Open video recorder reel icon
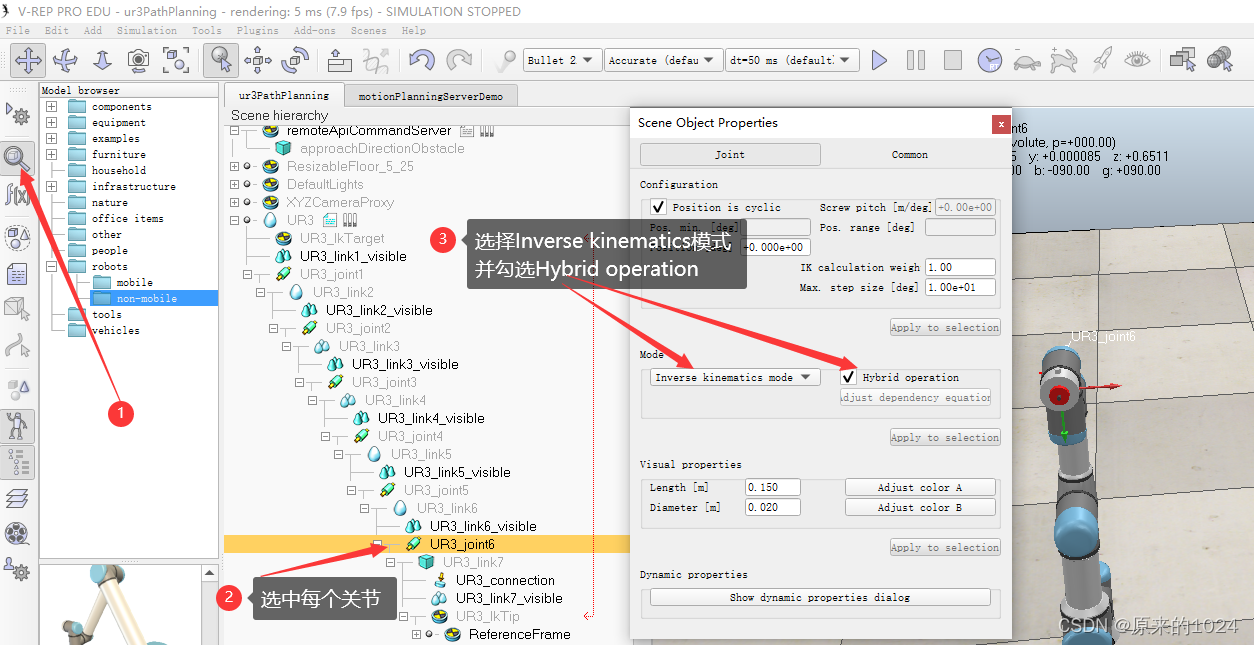 point(18,534)
